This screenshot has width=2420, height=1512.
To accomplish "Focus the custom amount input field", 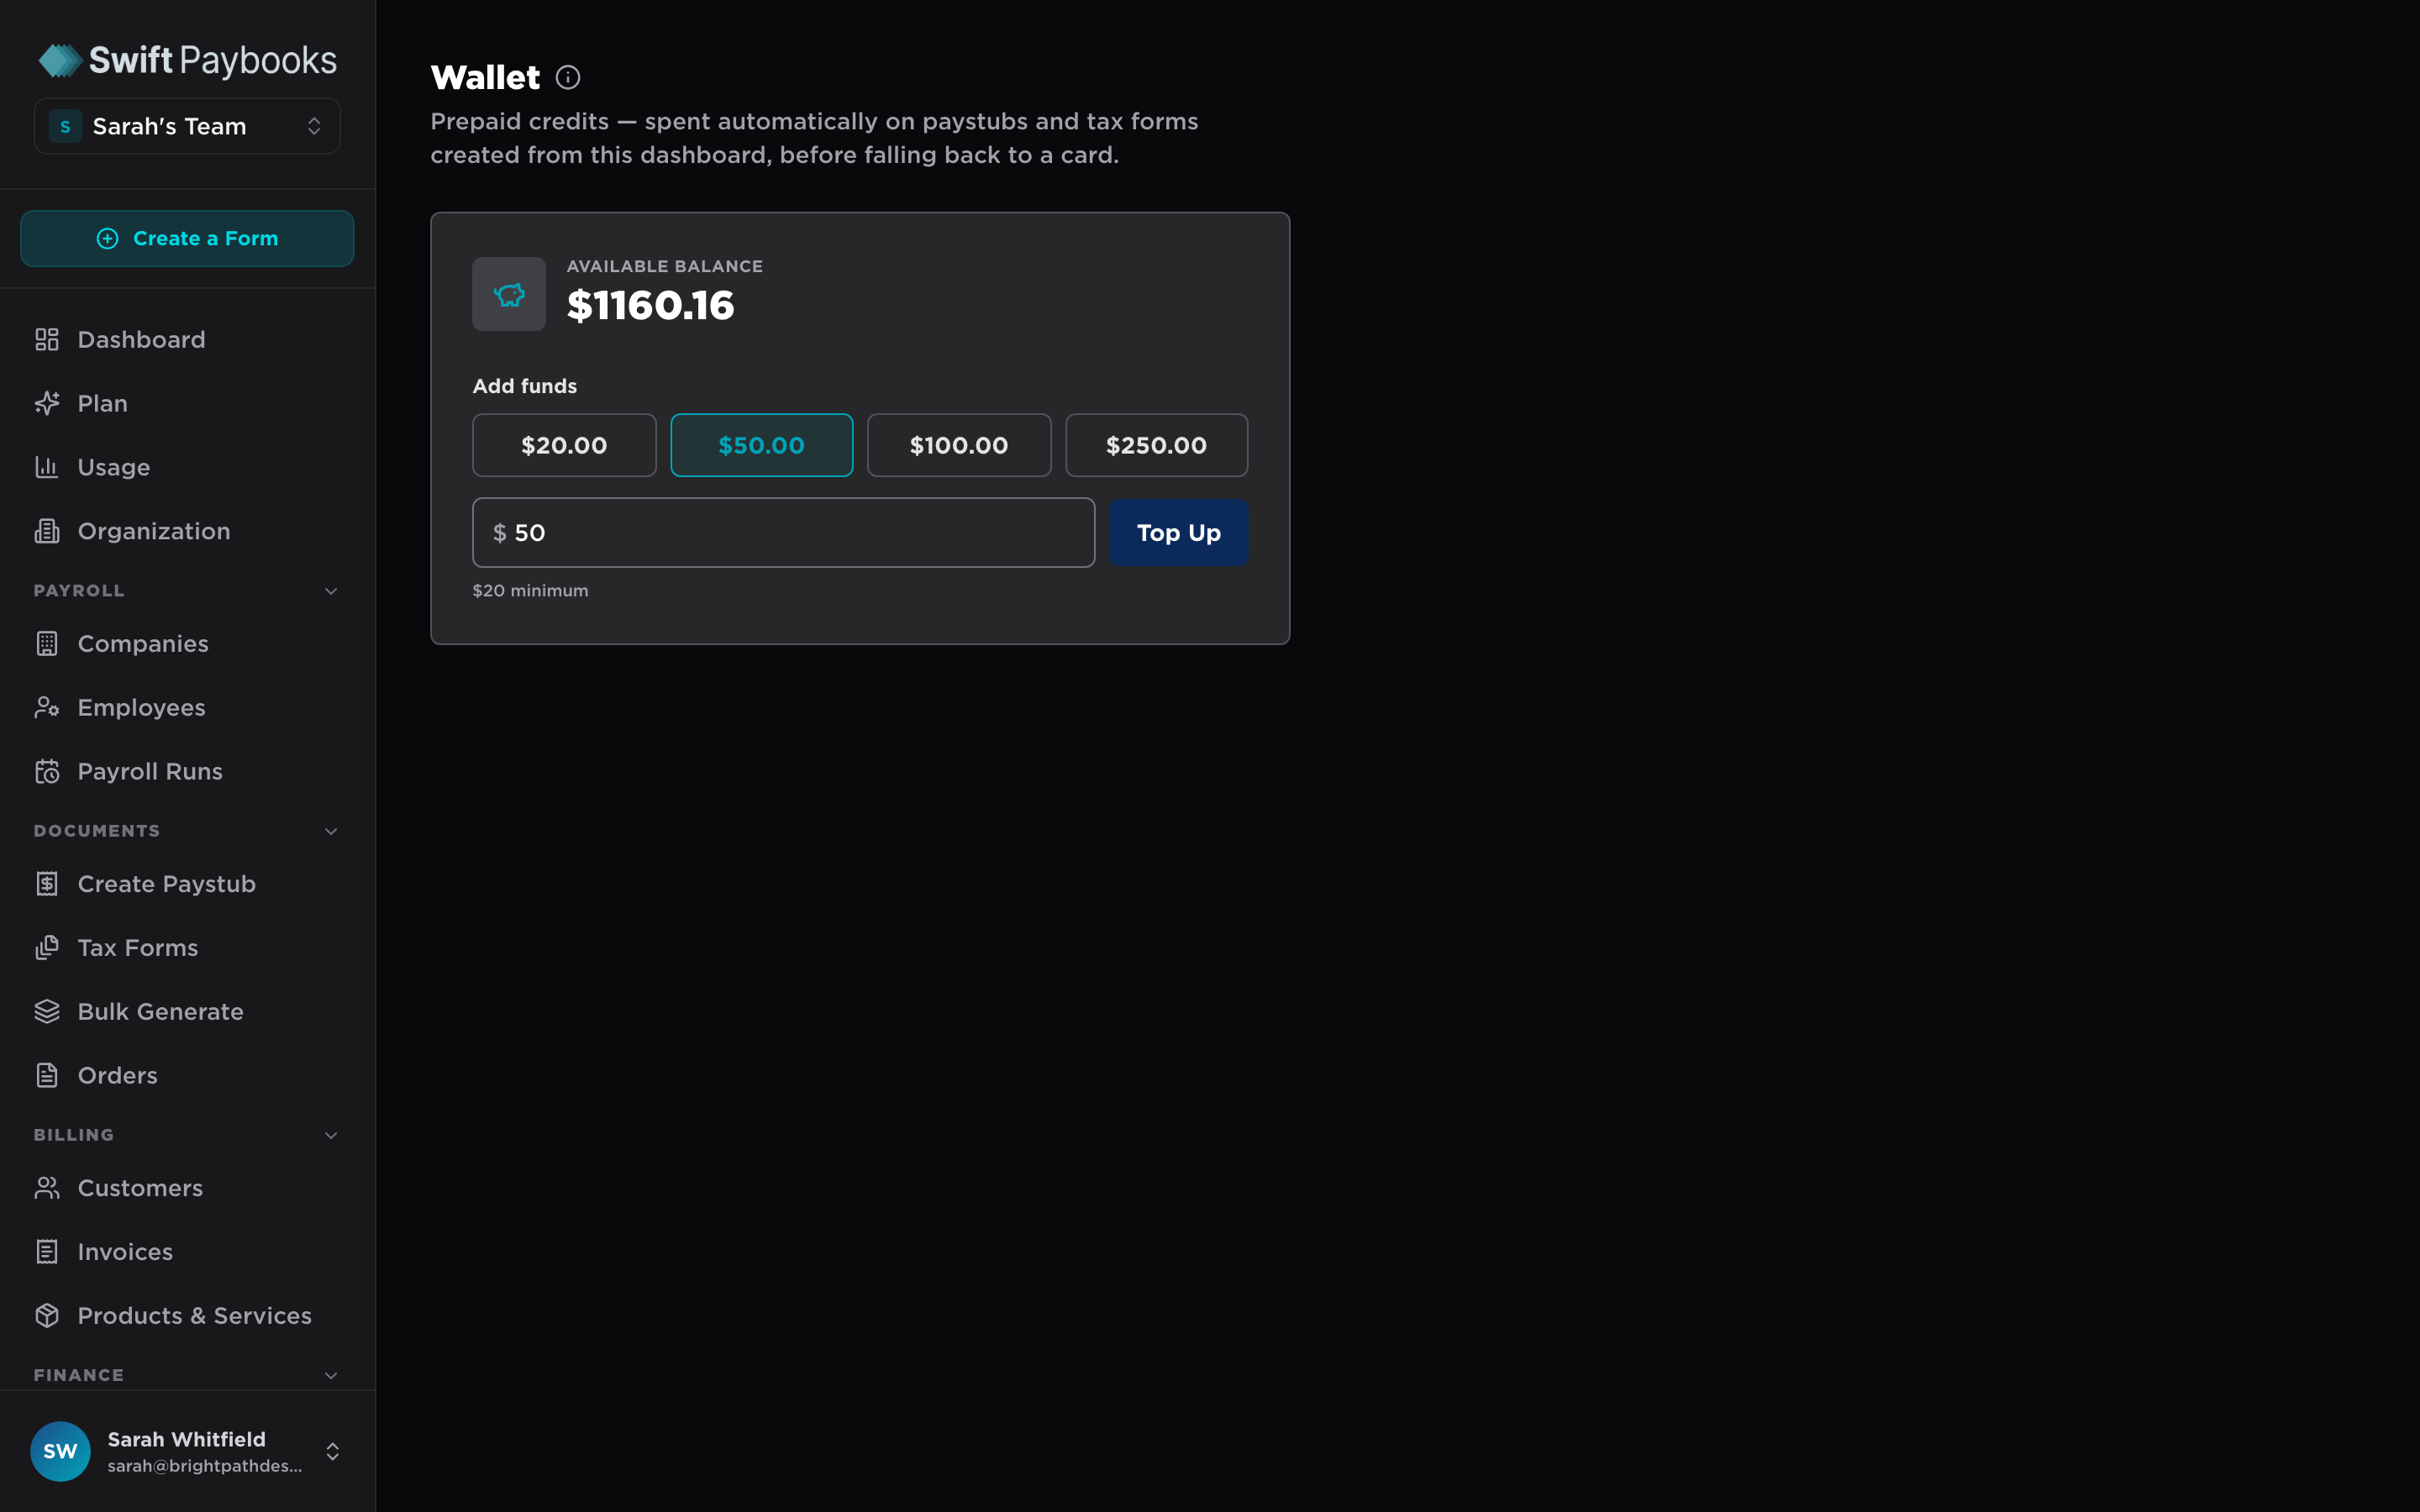I will click(783, 533).
